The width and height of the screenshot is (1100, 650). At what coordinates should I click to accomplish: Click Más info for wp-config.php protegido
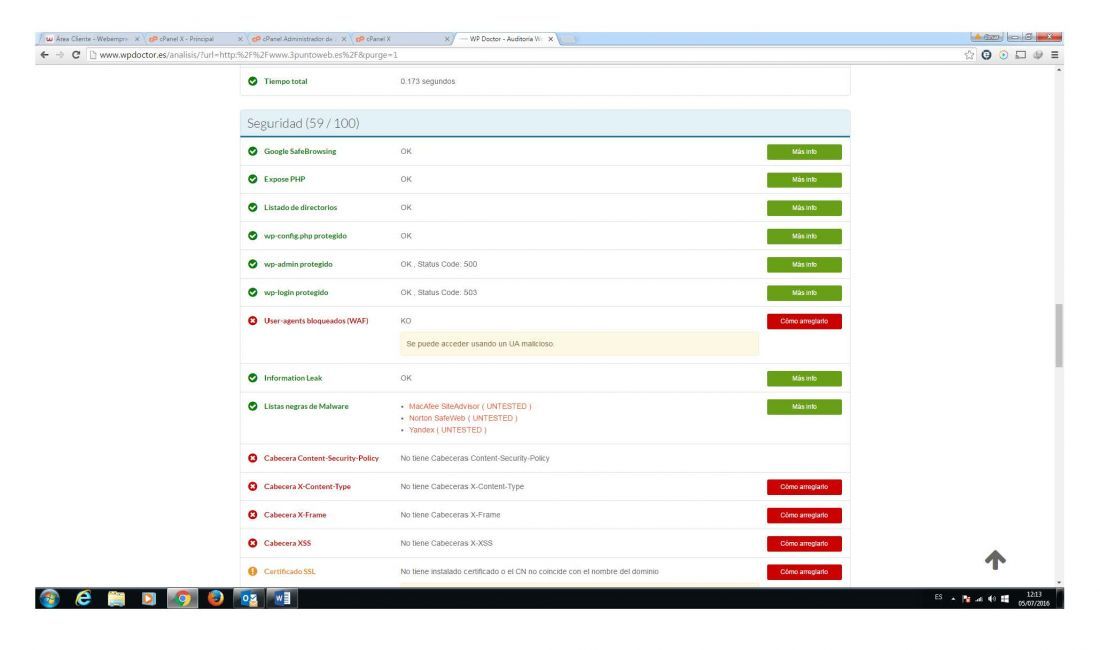(x=804, y=236)
